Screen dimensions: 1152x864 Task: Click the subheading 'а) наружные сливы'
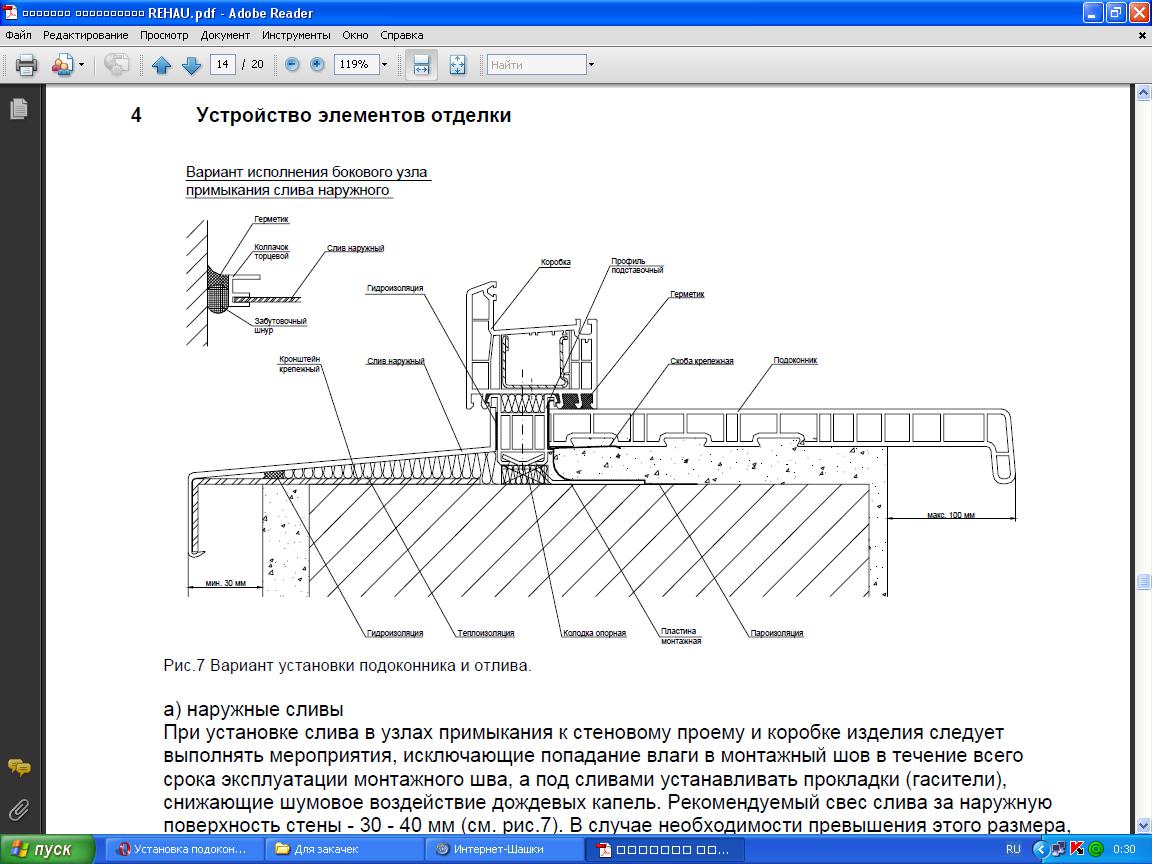point(253,710)
